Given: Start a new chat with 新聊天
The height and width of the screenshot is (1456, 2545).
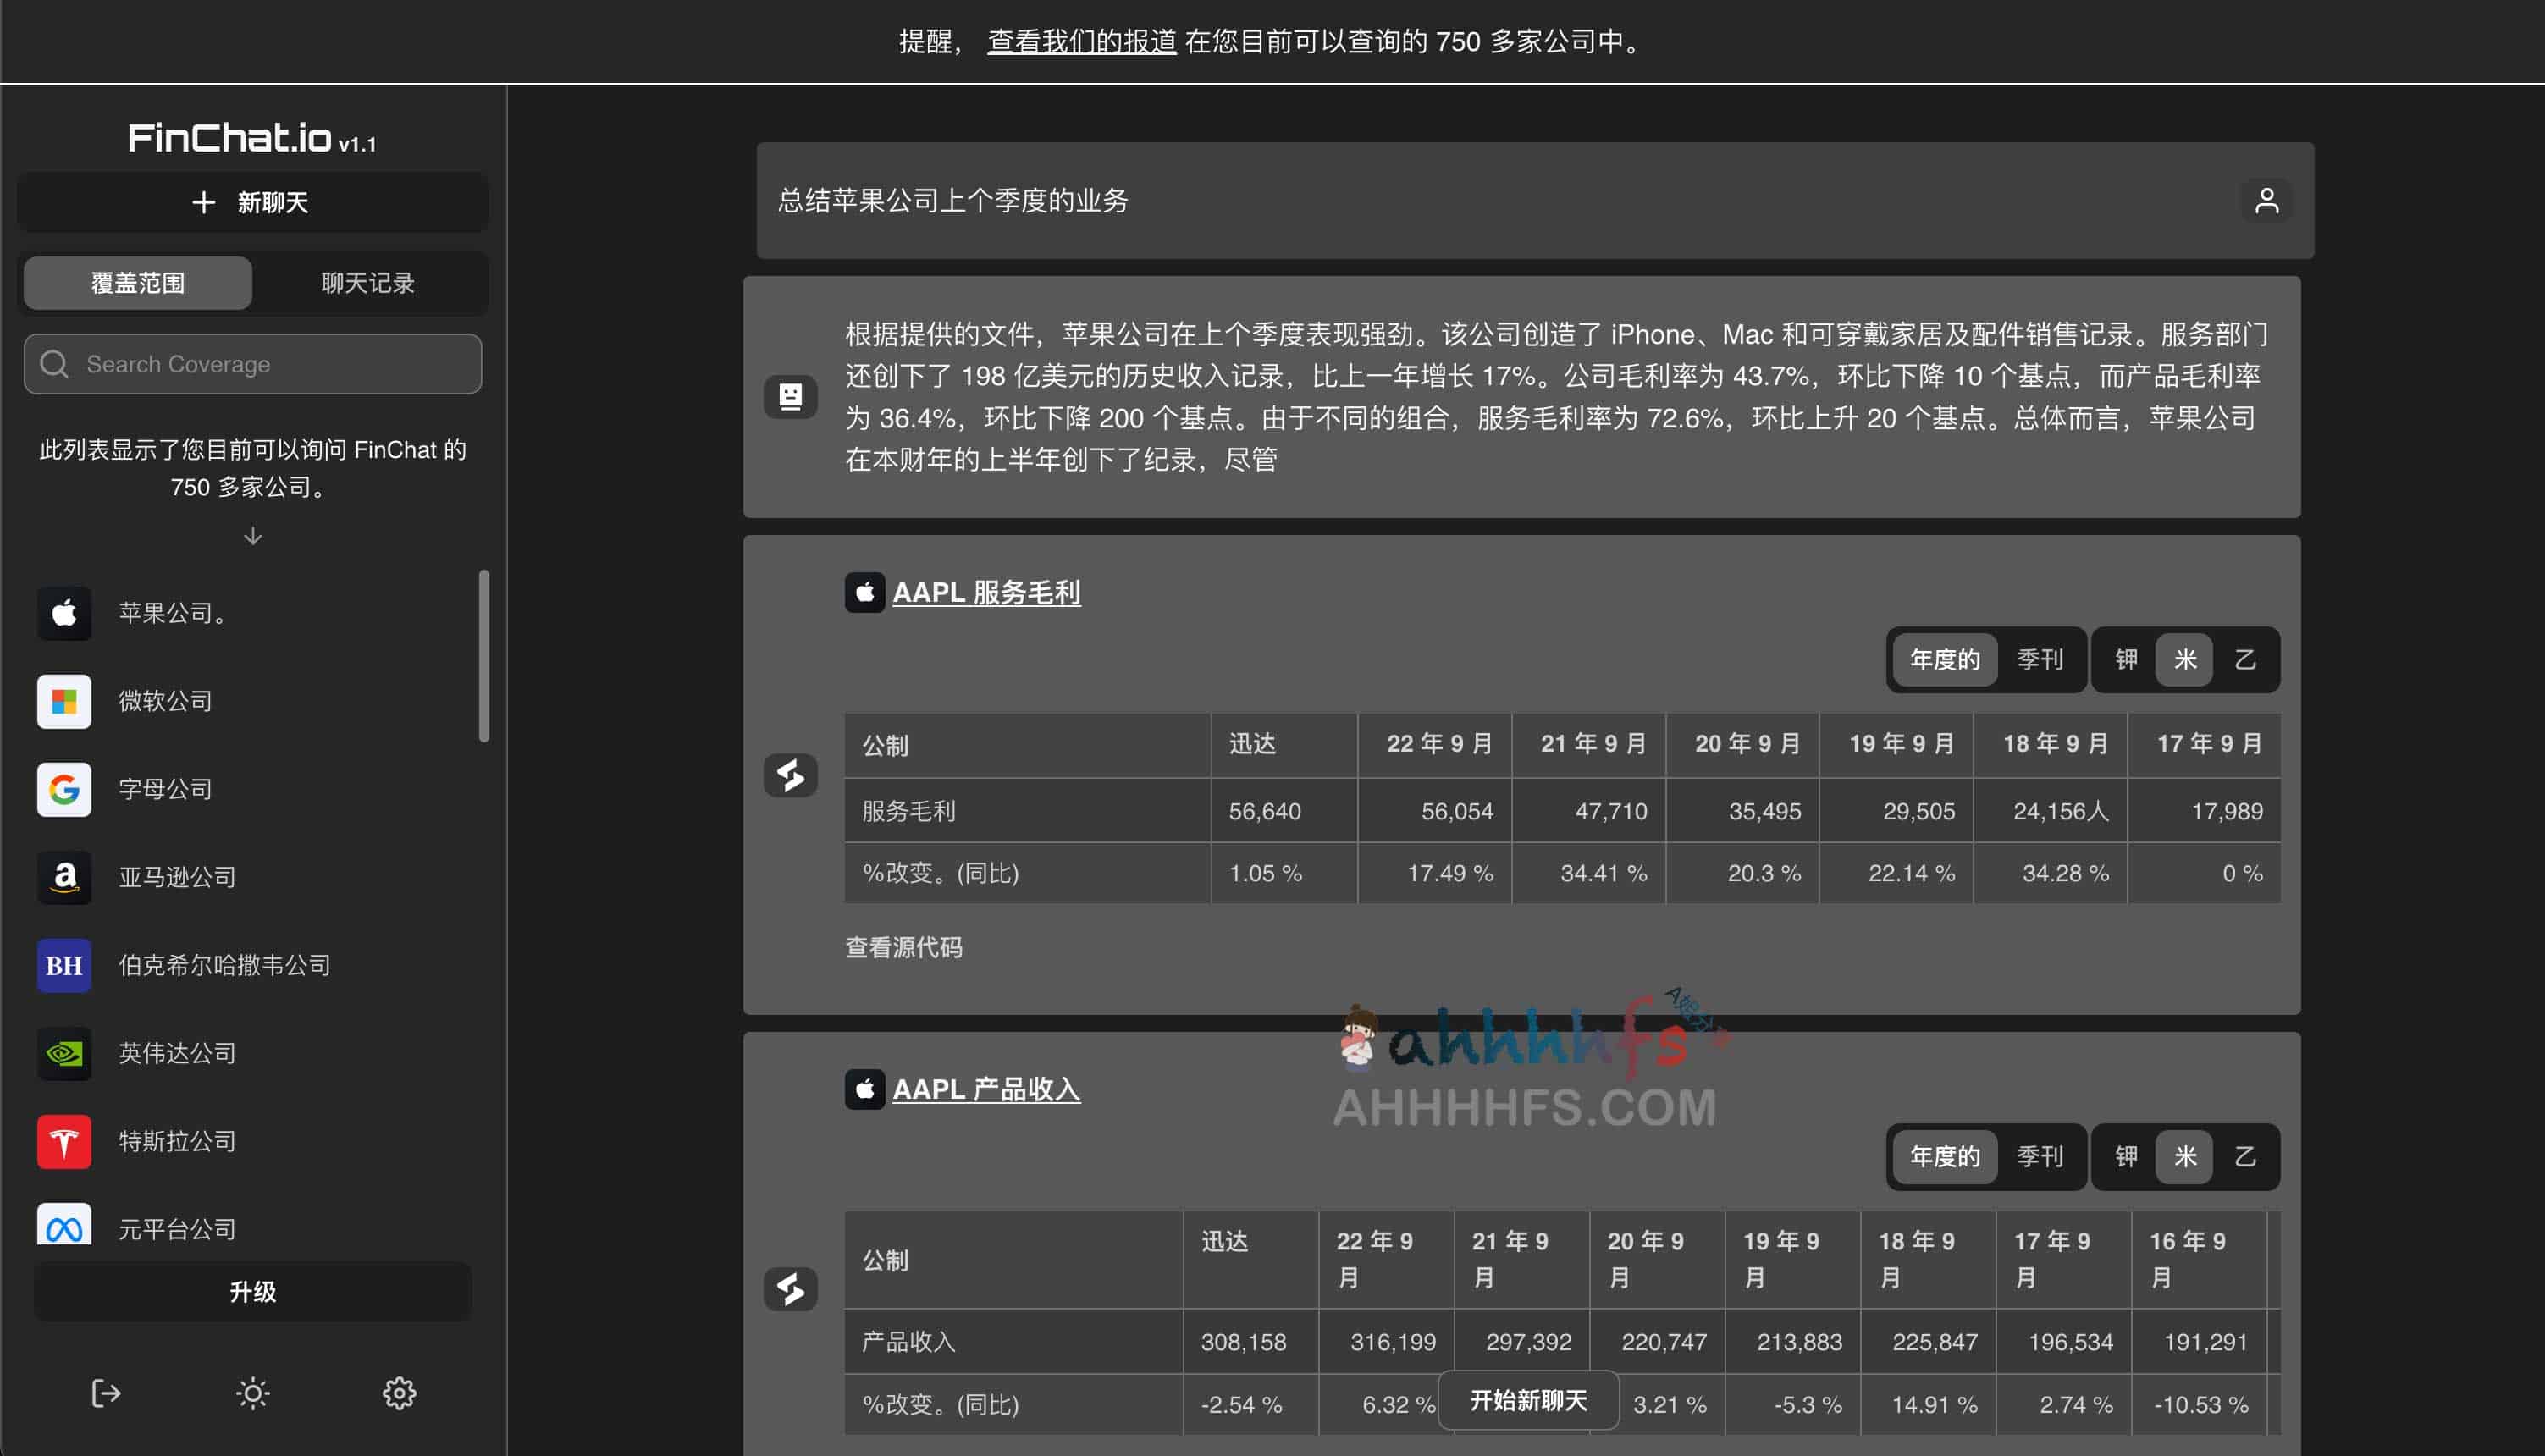Looking at the screenshot, I should click(252, 202).
